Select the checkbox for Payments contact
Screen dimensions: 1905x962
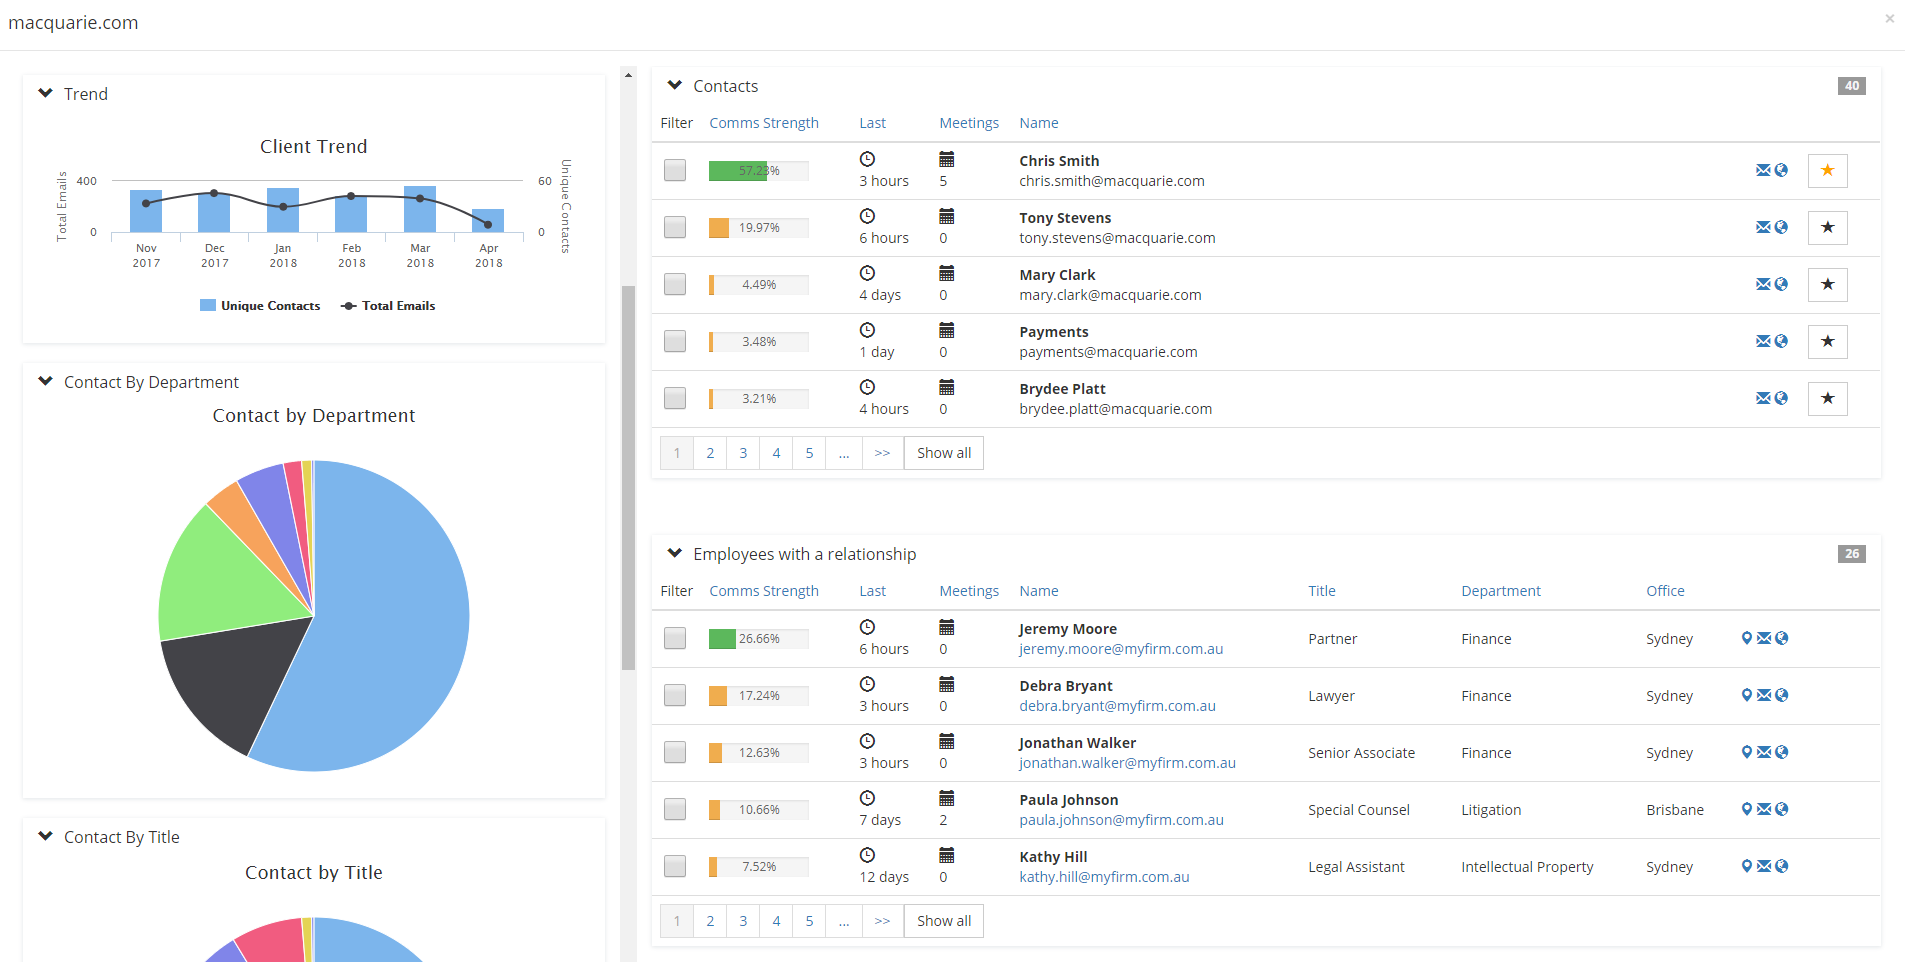pos(675,341)
